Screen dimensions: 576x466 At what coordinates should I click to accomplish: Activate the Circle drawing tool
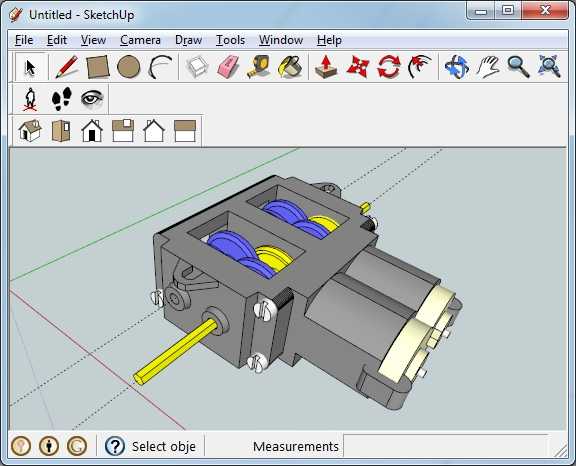[129, 67]
